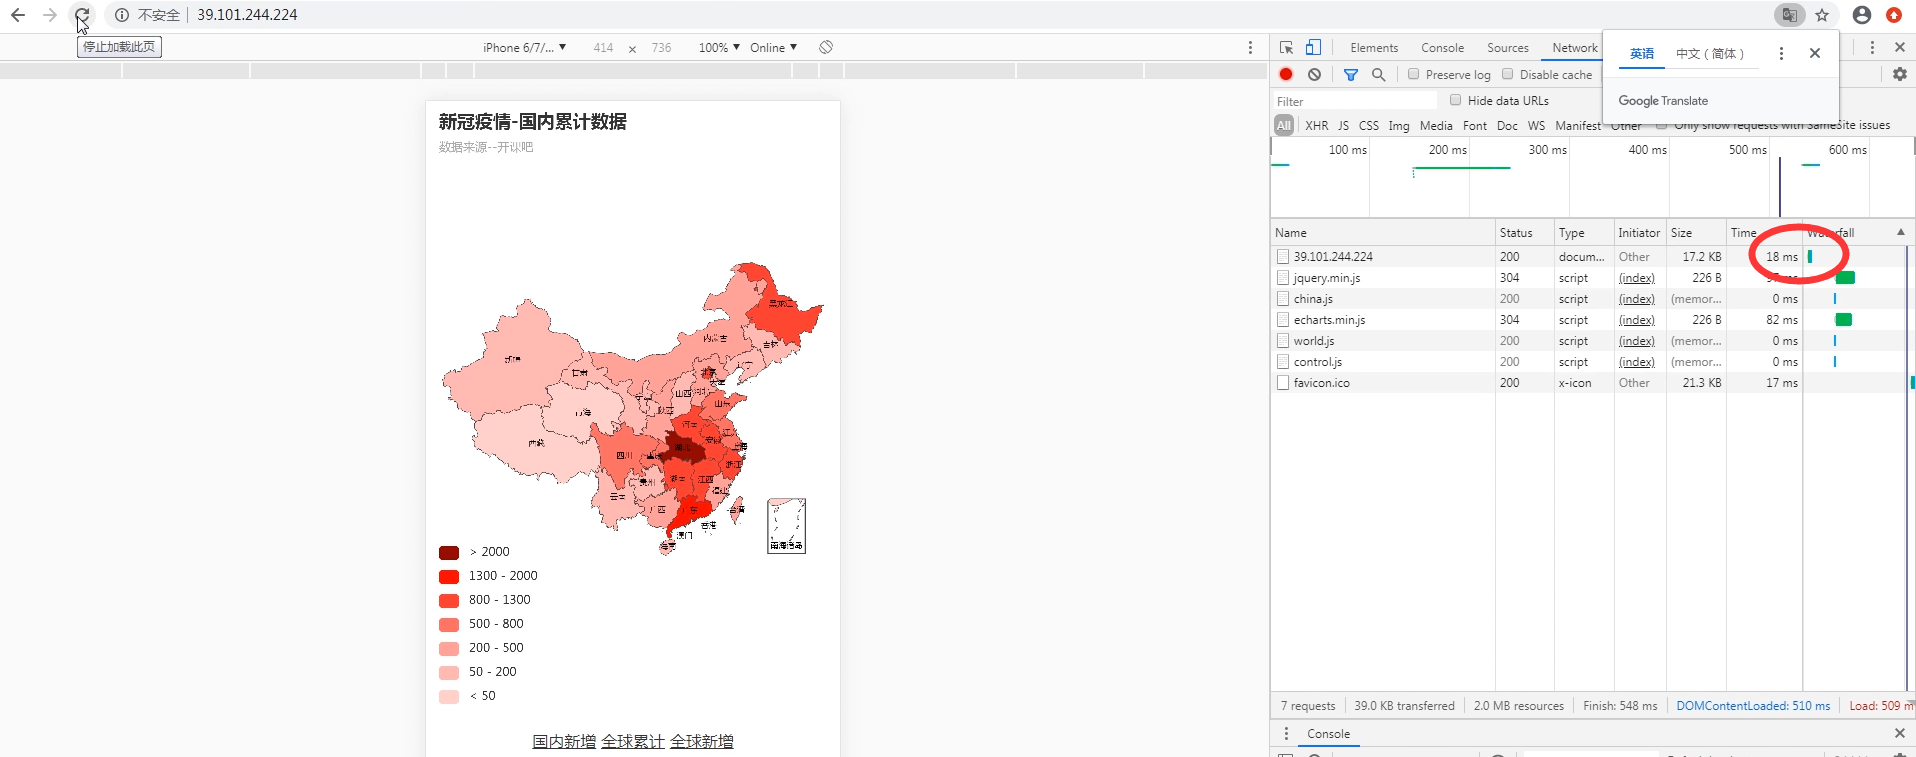The height and width of the screenshot is (757, 1916).
Task: Open the 全球累计 link
Action: pyautogui.click(x=633, y=741)
